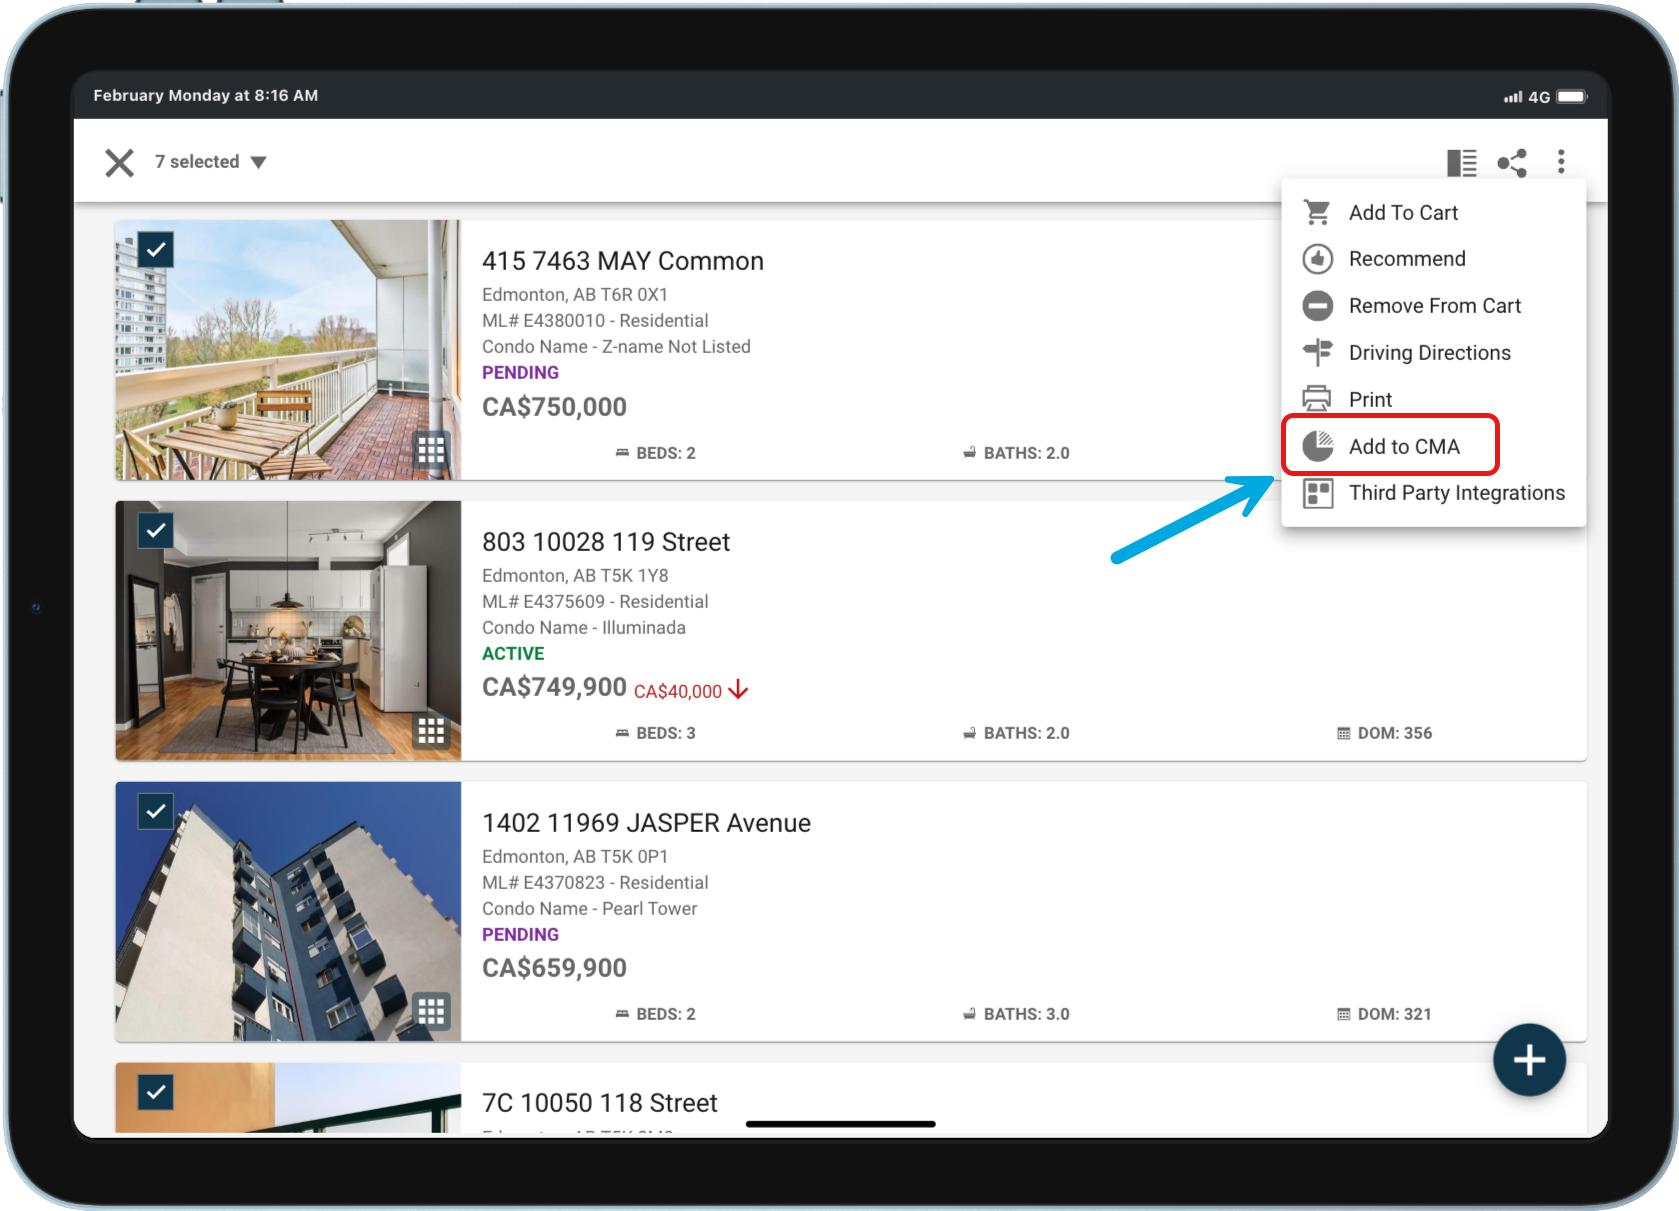Screen dimensions: 1679x1211
Task: Click 'ML# E4375609 - Residential'
Action: pos(595,602)
